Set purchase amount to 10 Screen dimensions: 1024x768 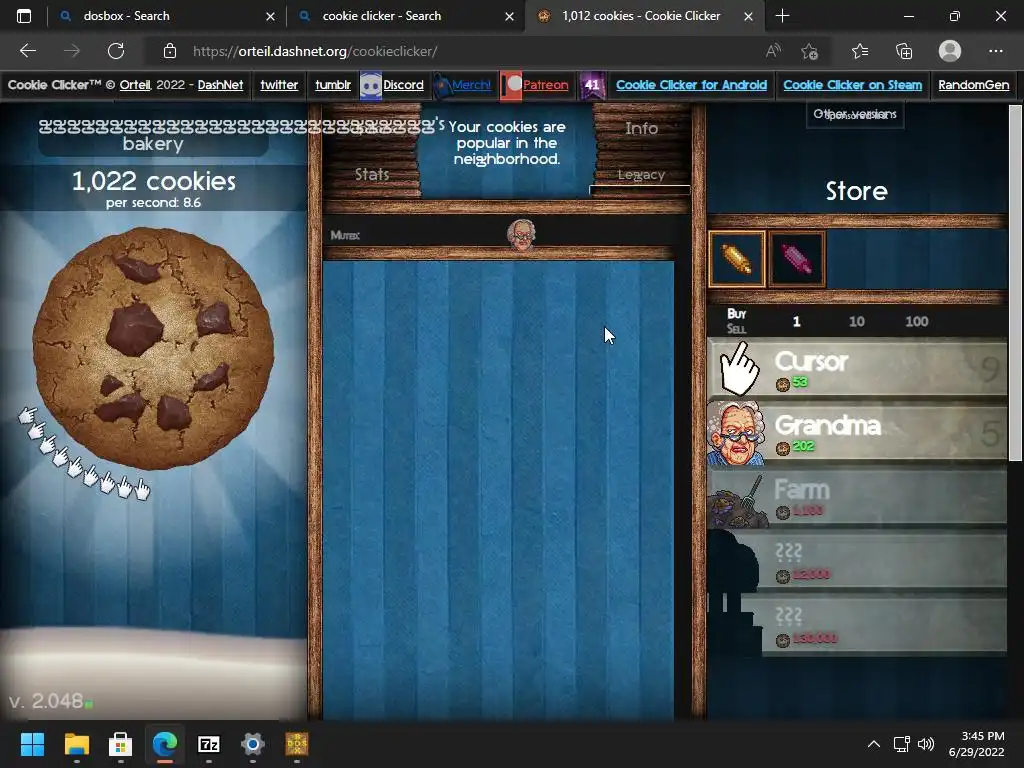pos(856,321)
